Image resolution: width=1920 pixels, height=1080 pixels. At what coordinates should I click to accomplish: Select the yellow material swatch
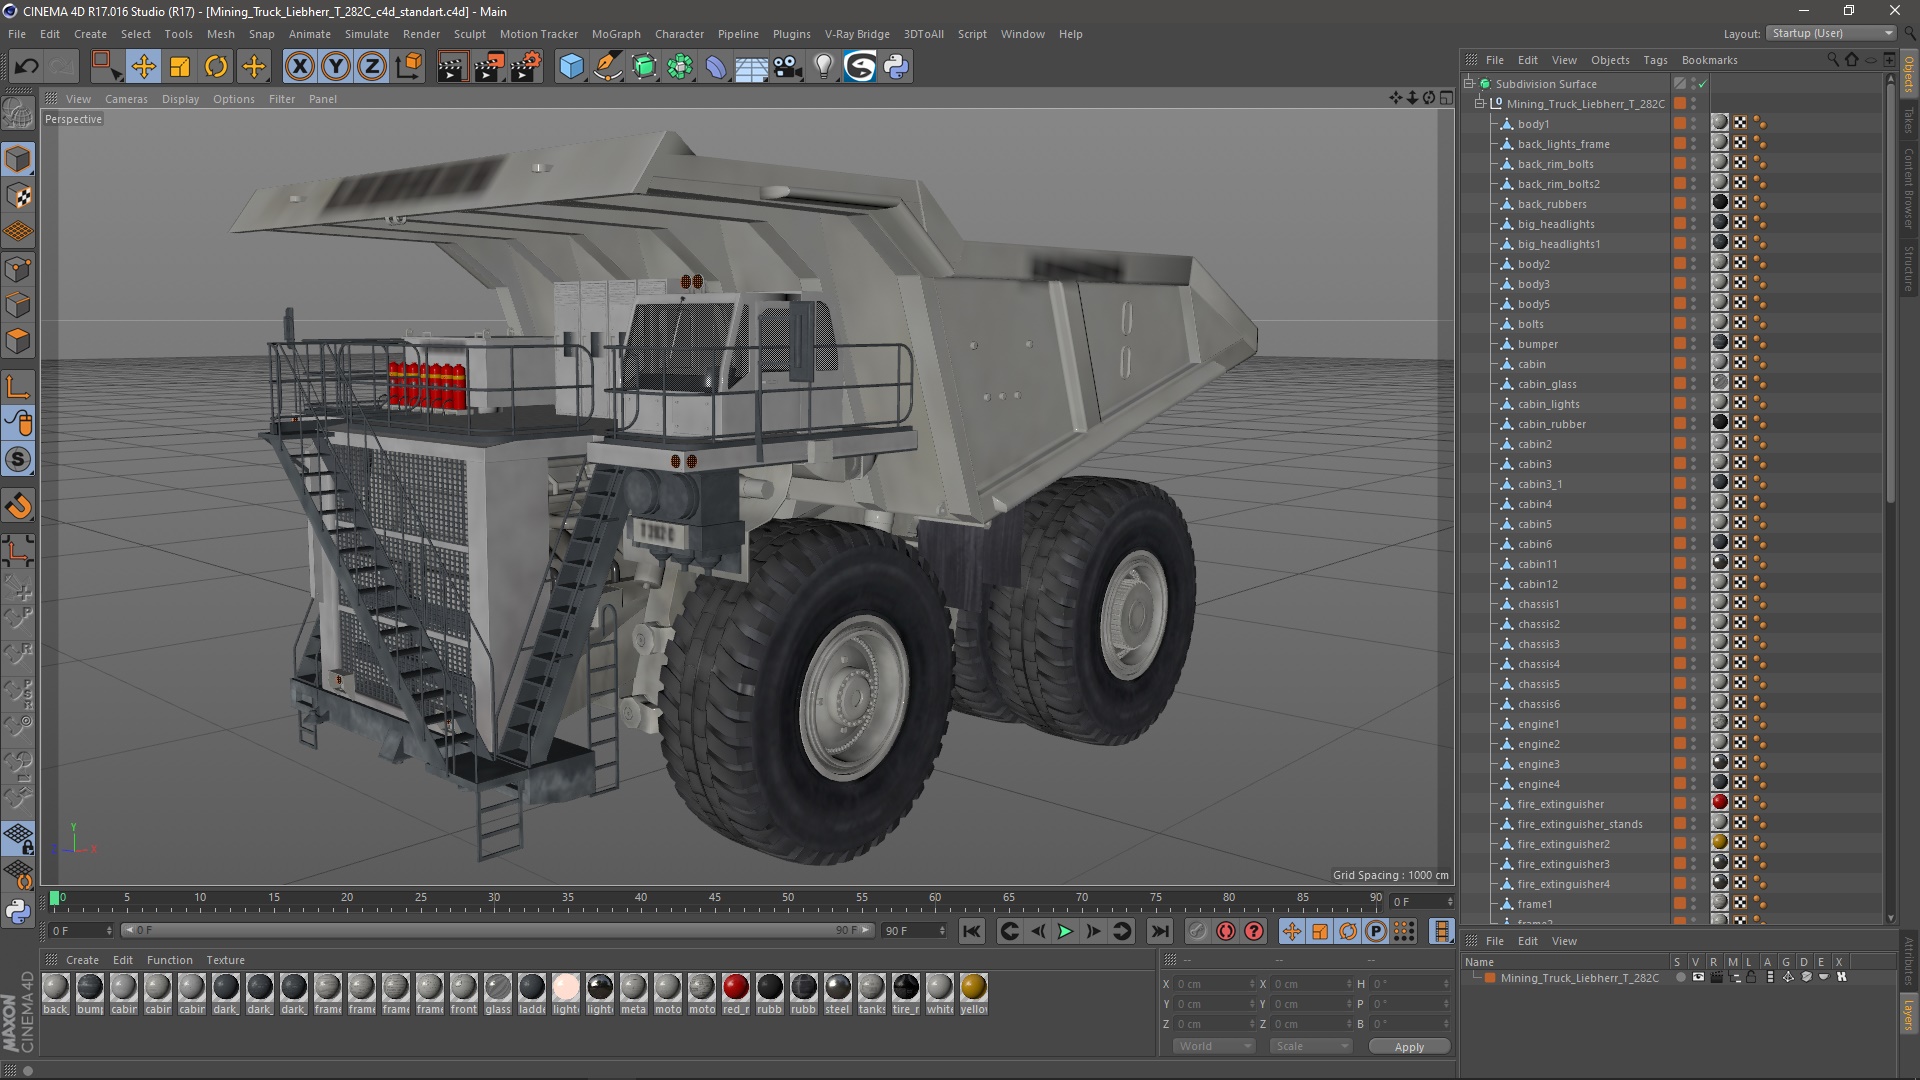pyautogui.click(x=974, y=994)
